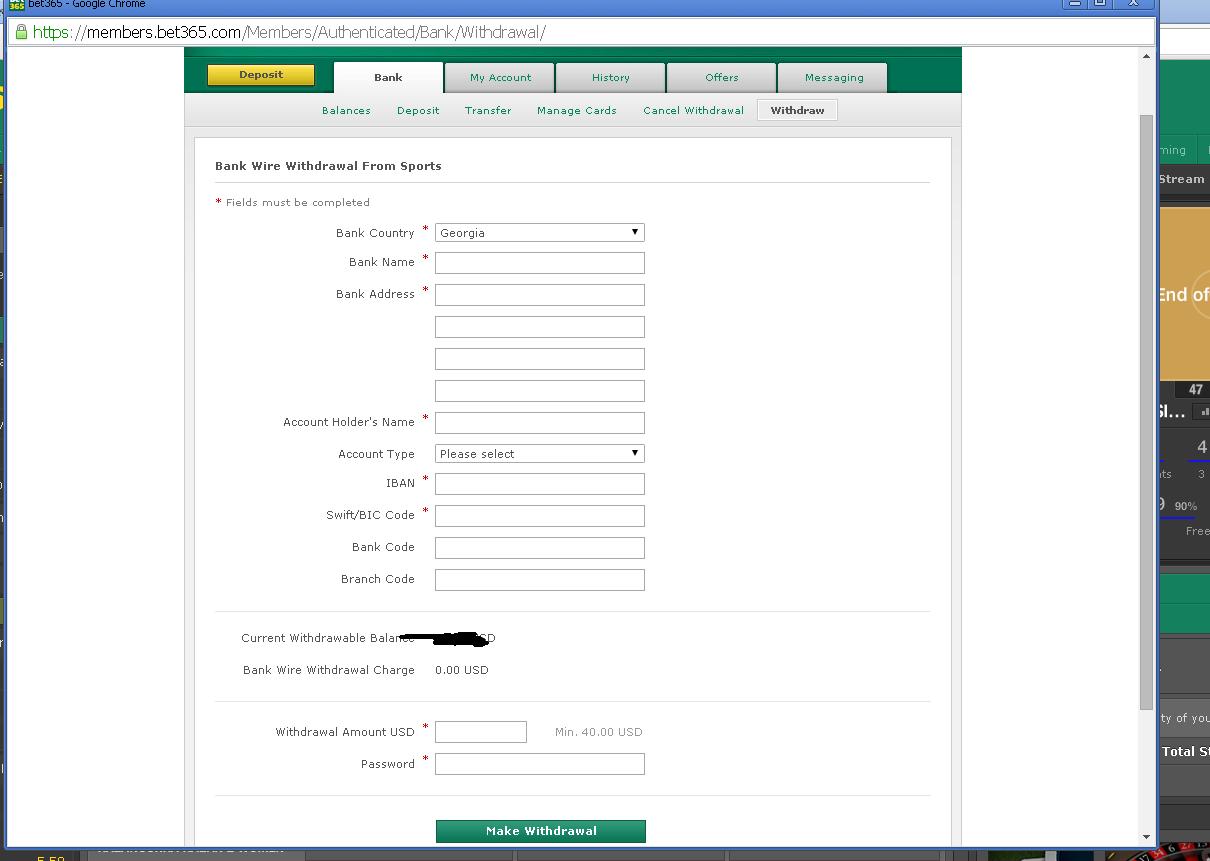Click the yellow Deposit button
Screen dimensions: 1210x861
261,75
